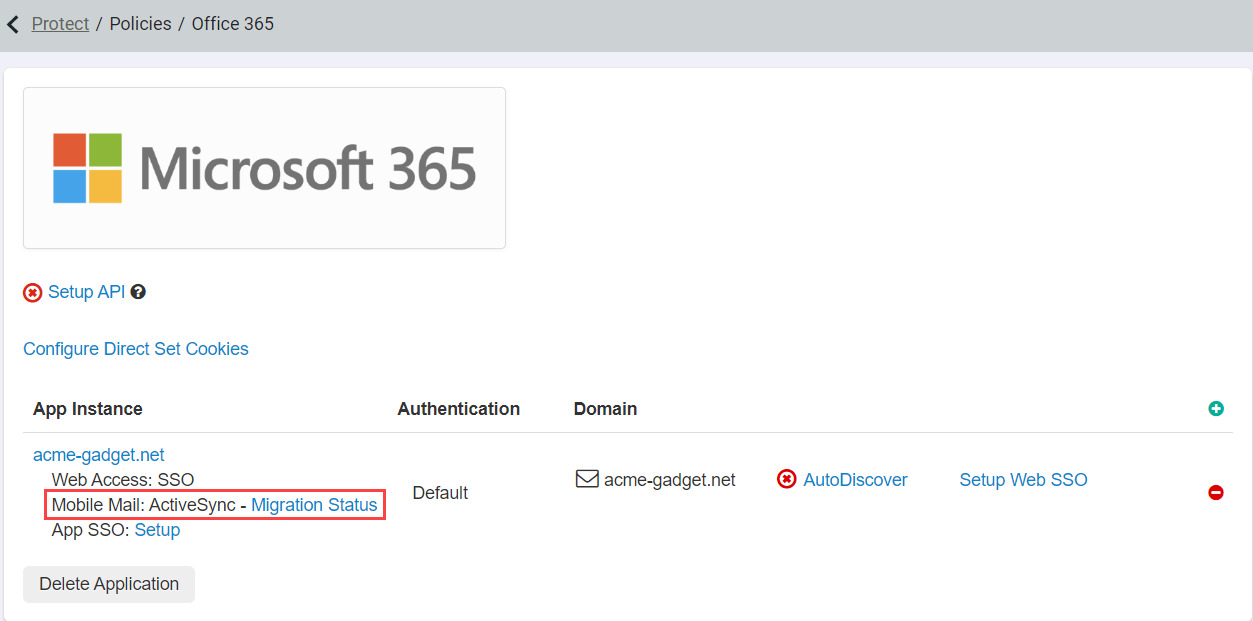
Task: Open the AutoDiscover link
Action: pos(856,480)
